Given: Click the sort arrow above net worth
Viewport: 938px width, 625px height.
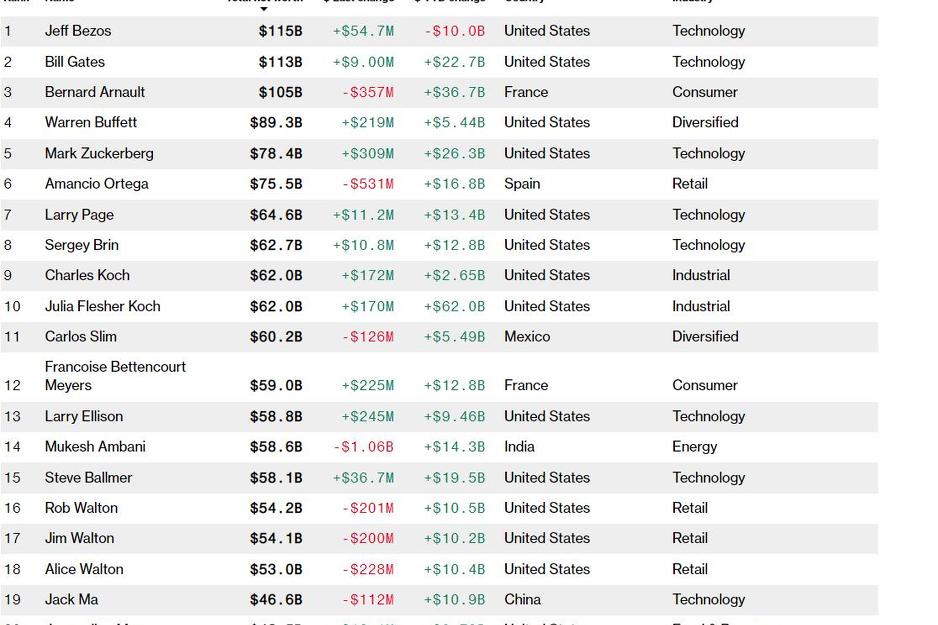Looking at the screenshot, I should coord(264,9).
